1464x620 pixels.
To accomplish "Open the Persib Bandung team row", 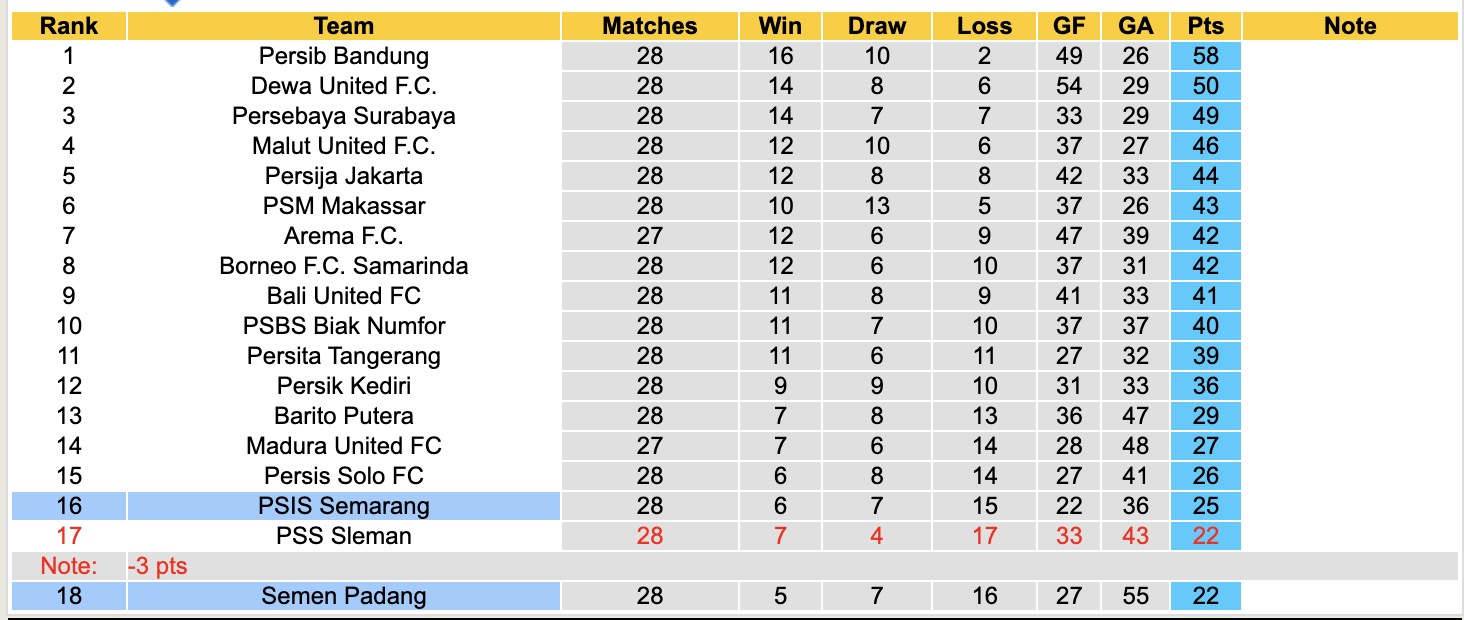I will (343, 56).
